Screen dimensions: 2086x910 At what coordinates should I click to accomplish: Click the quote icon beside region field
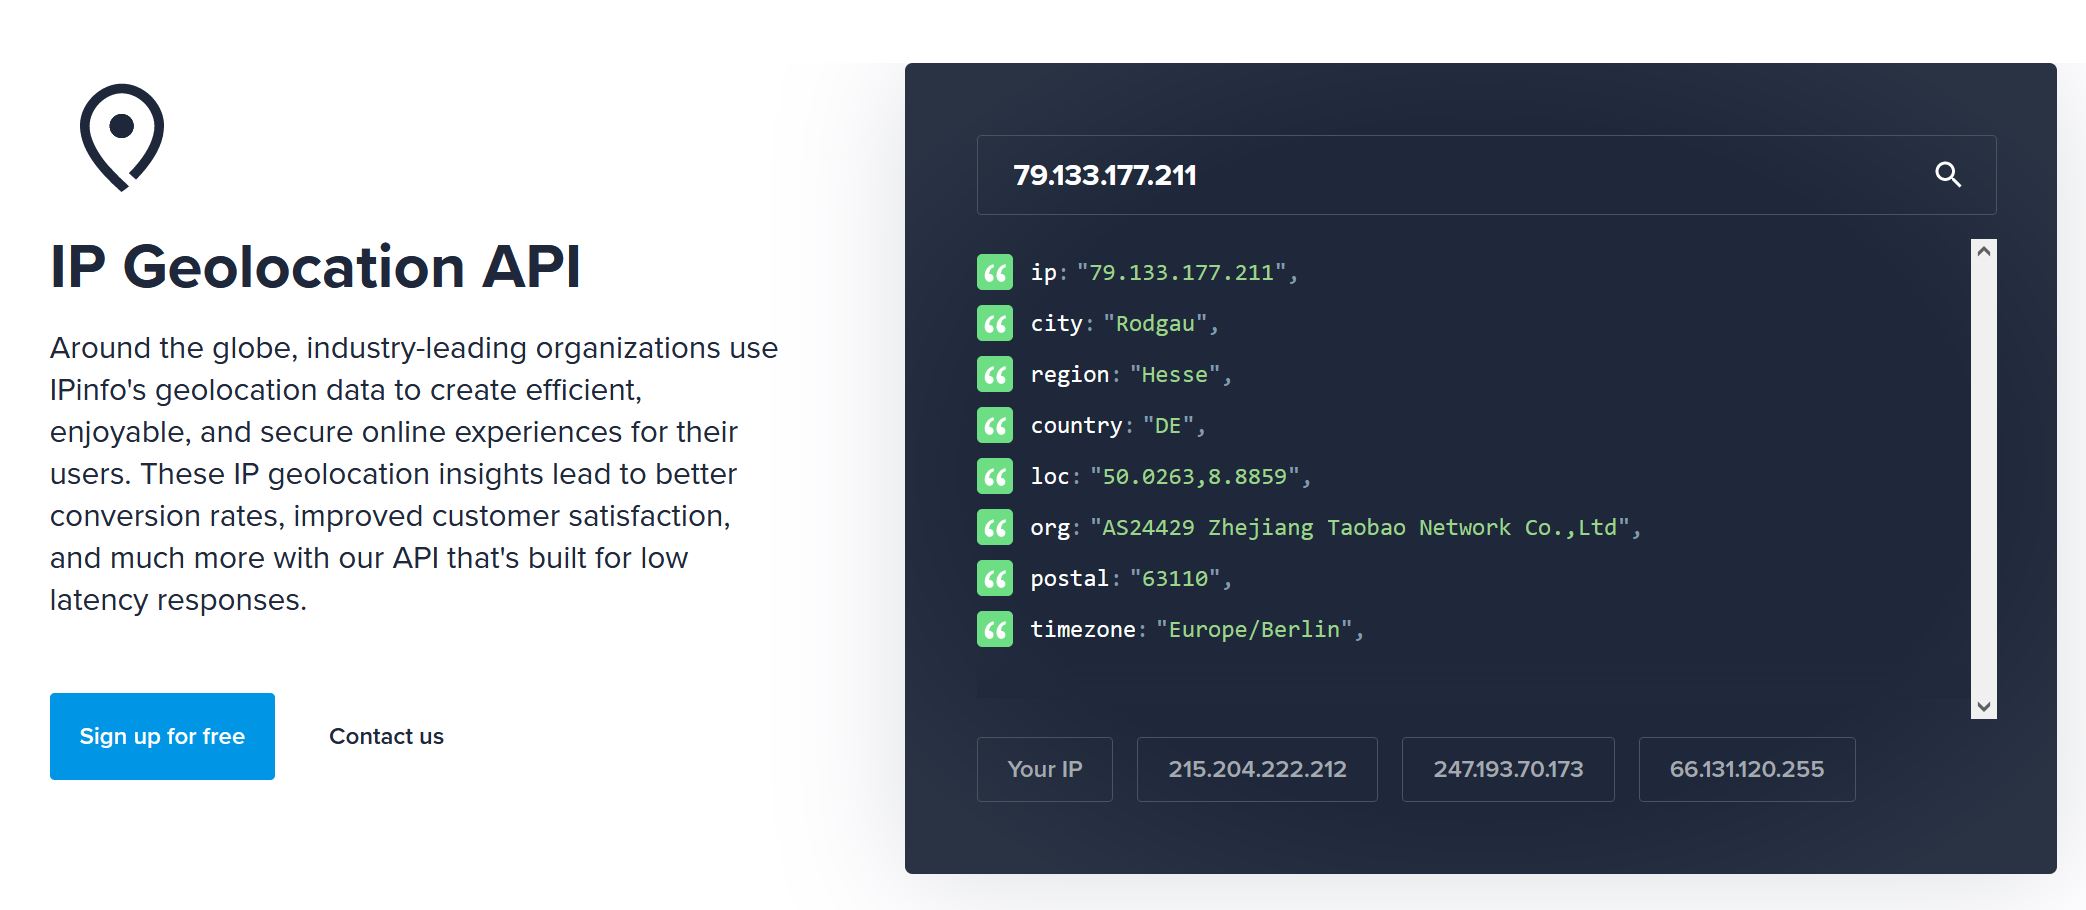click(x=995, y=374)
